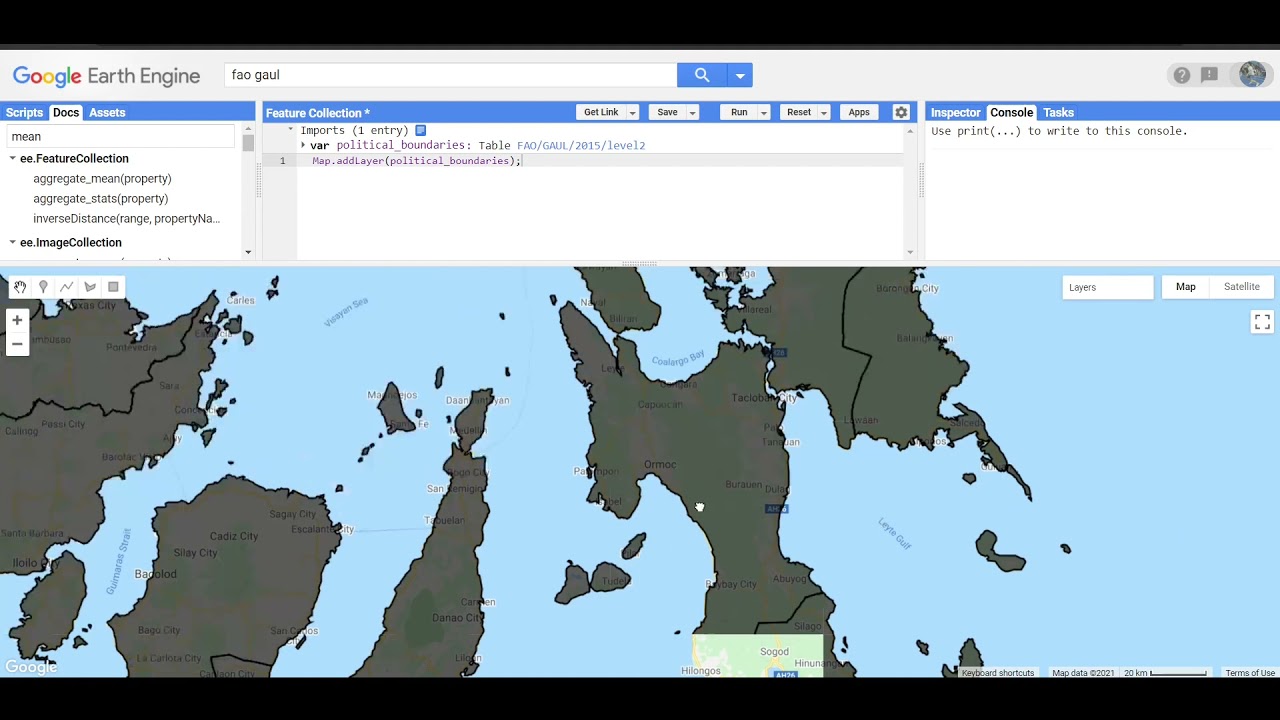1280x720 pixels.
Task: Click the blue search magnifier button
Action: click(702, 75)
